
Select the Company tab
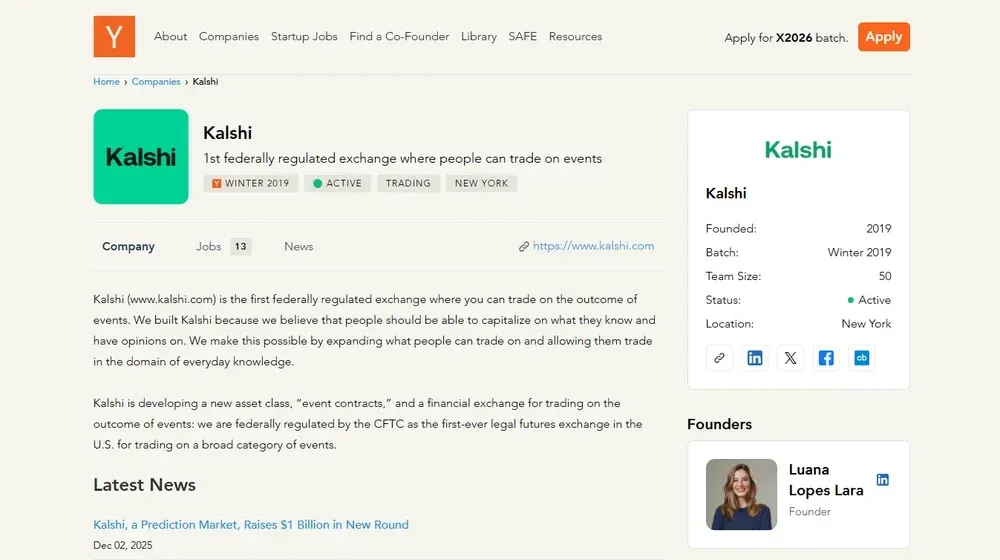click(128, 246)
